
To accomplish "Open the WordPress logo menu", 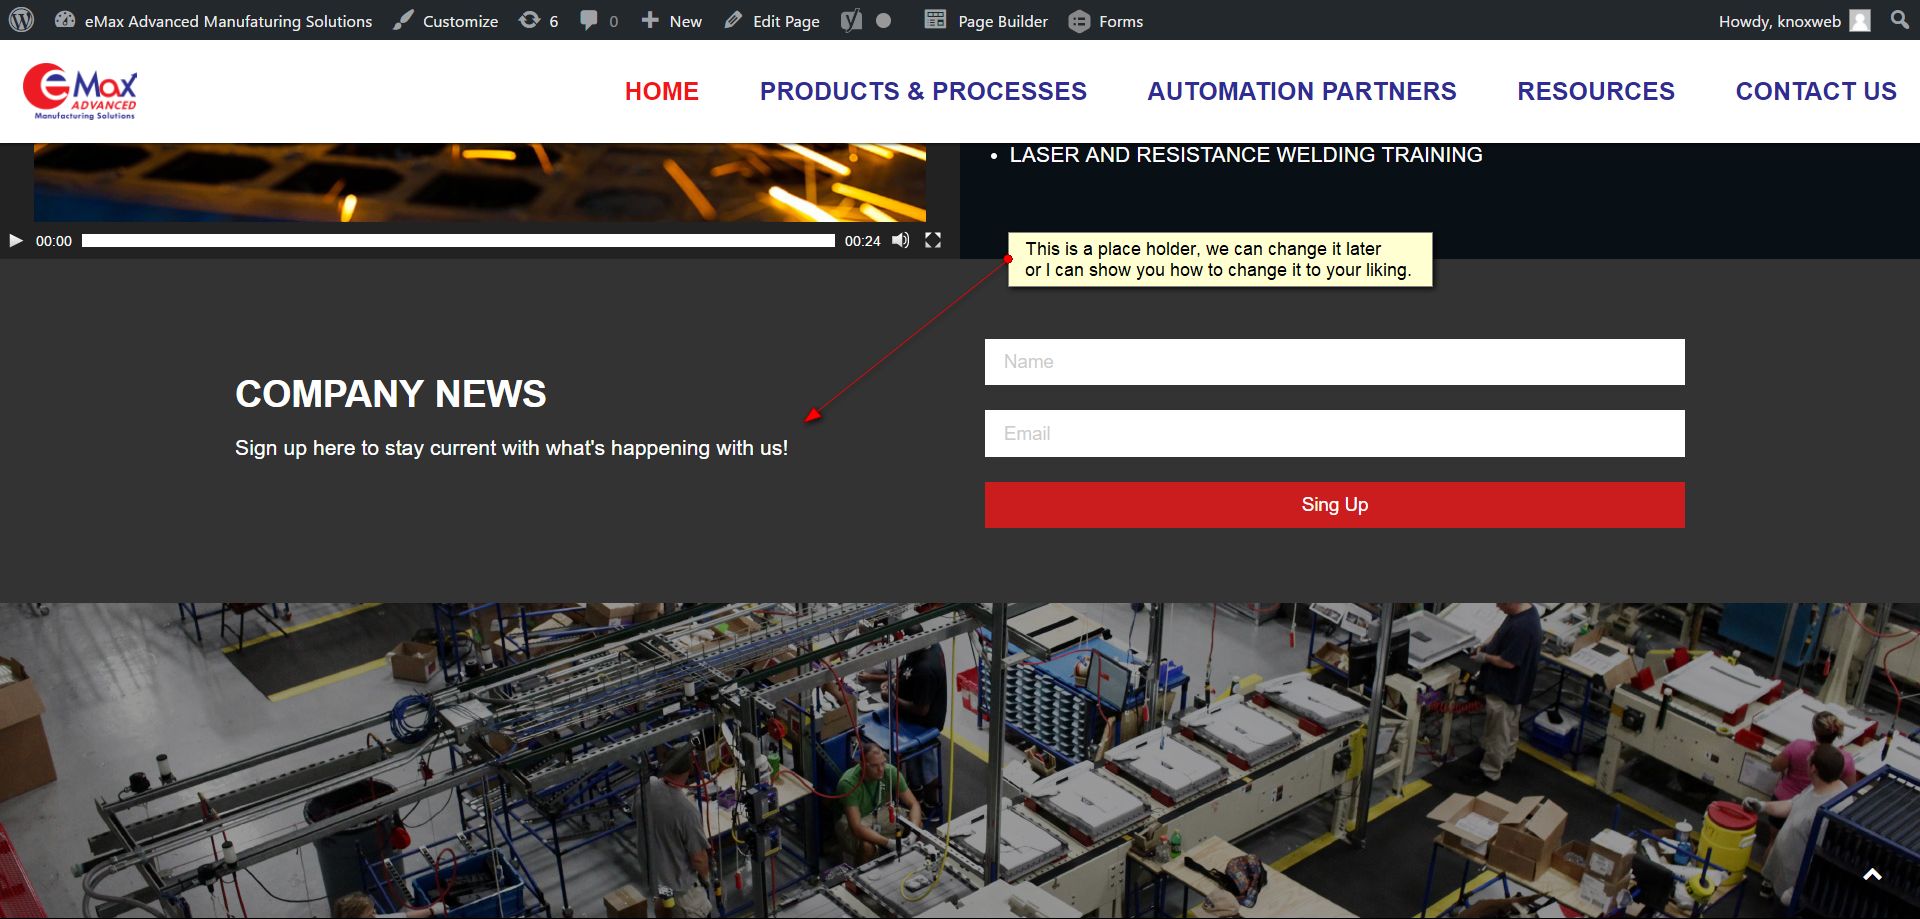I will (21, 20).
